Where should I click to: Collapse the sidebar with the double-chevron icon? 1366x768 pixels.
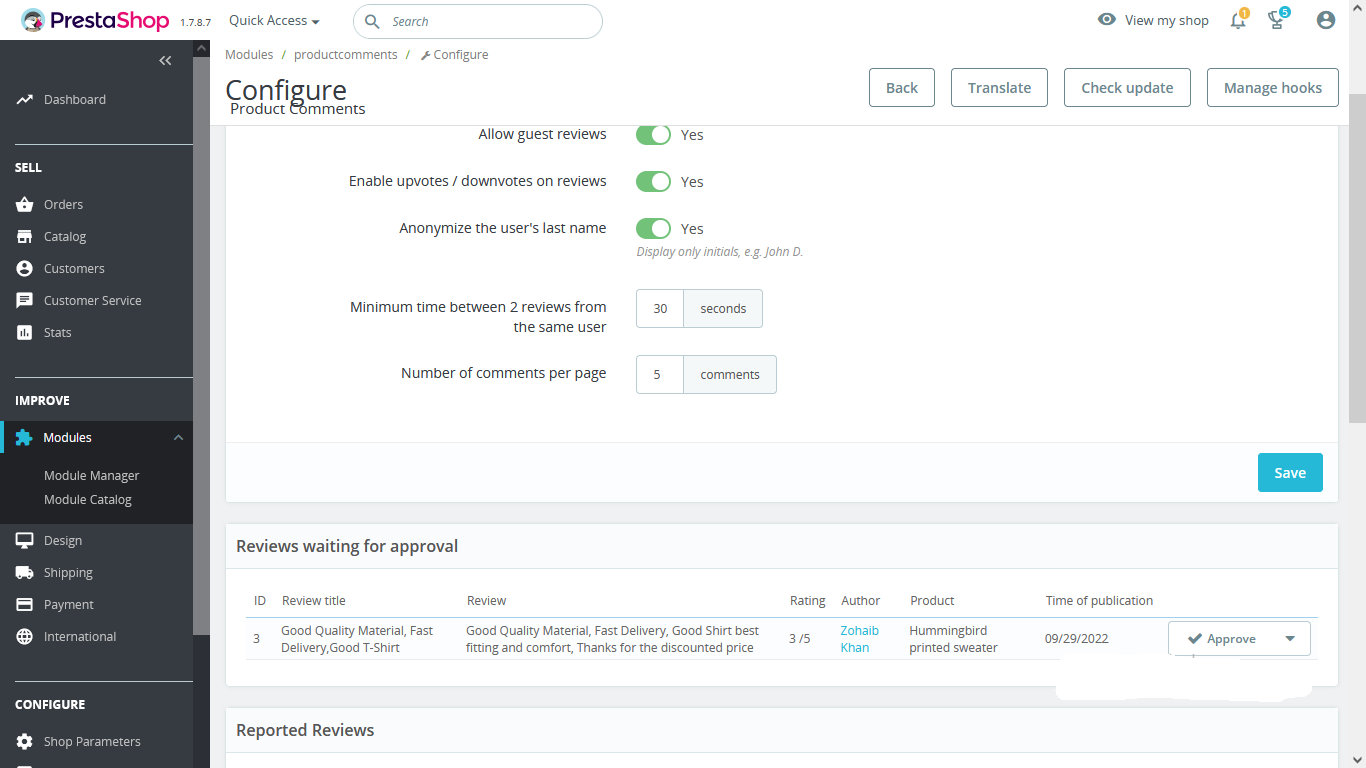coord(166,61)
